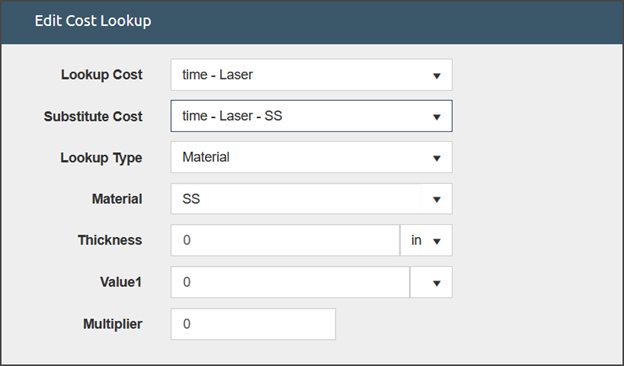
Task: Click the 'Lookup Type' field label
Action: click(x=101, y=158)
